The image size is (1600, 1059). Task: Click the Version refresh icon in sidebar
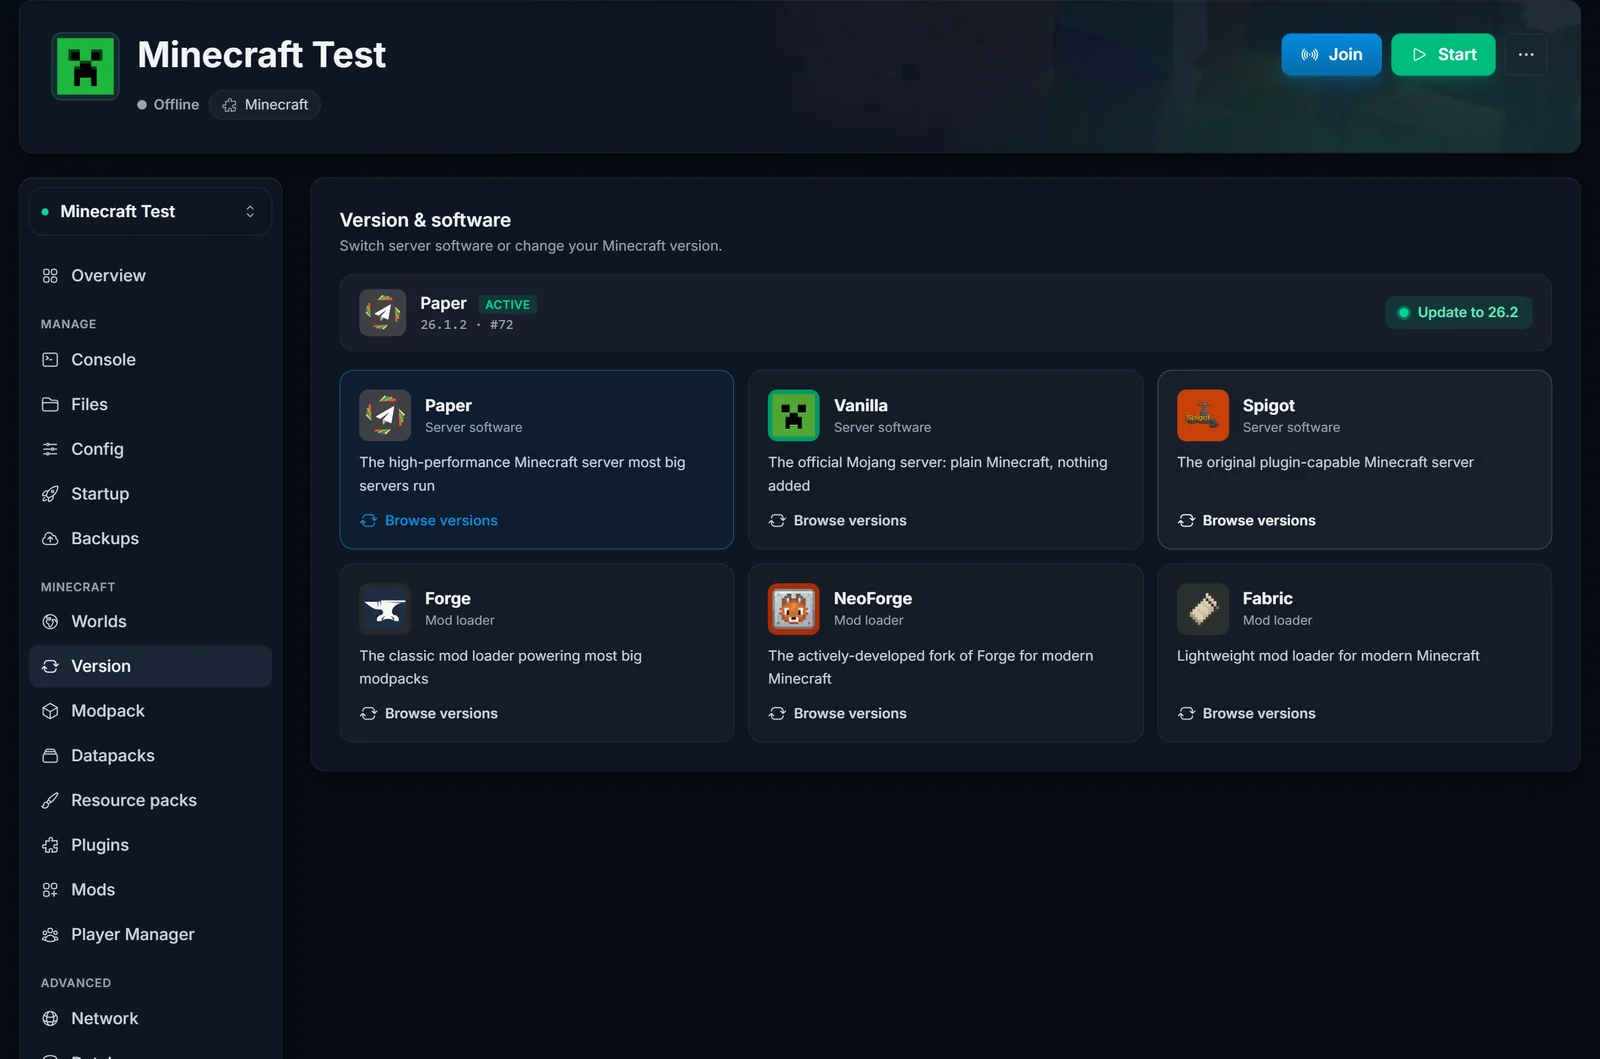click(50, 667)
